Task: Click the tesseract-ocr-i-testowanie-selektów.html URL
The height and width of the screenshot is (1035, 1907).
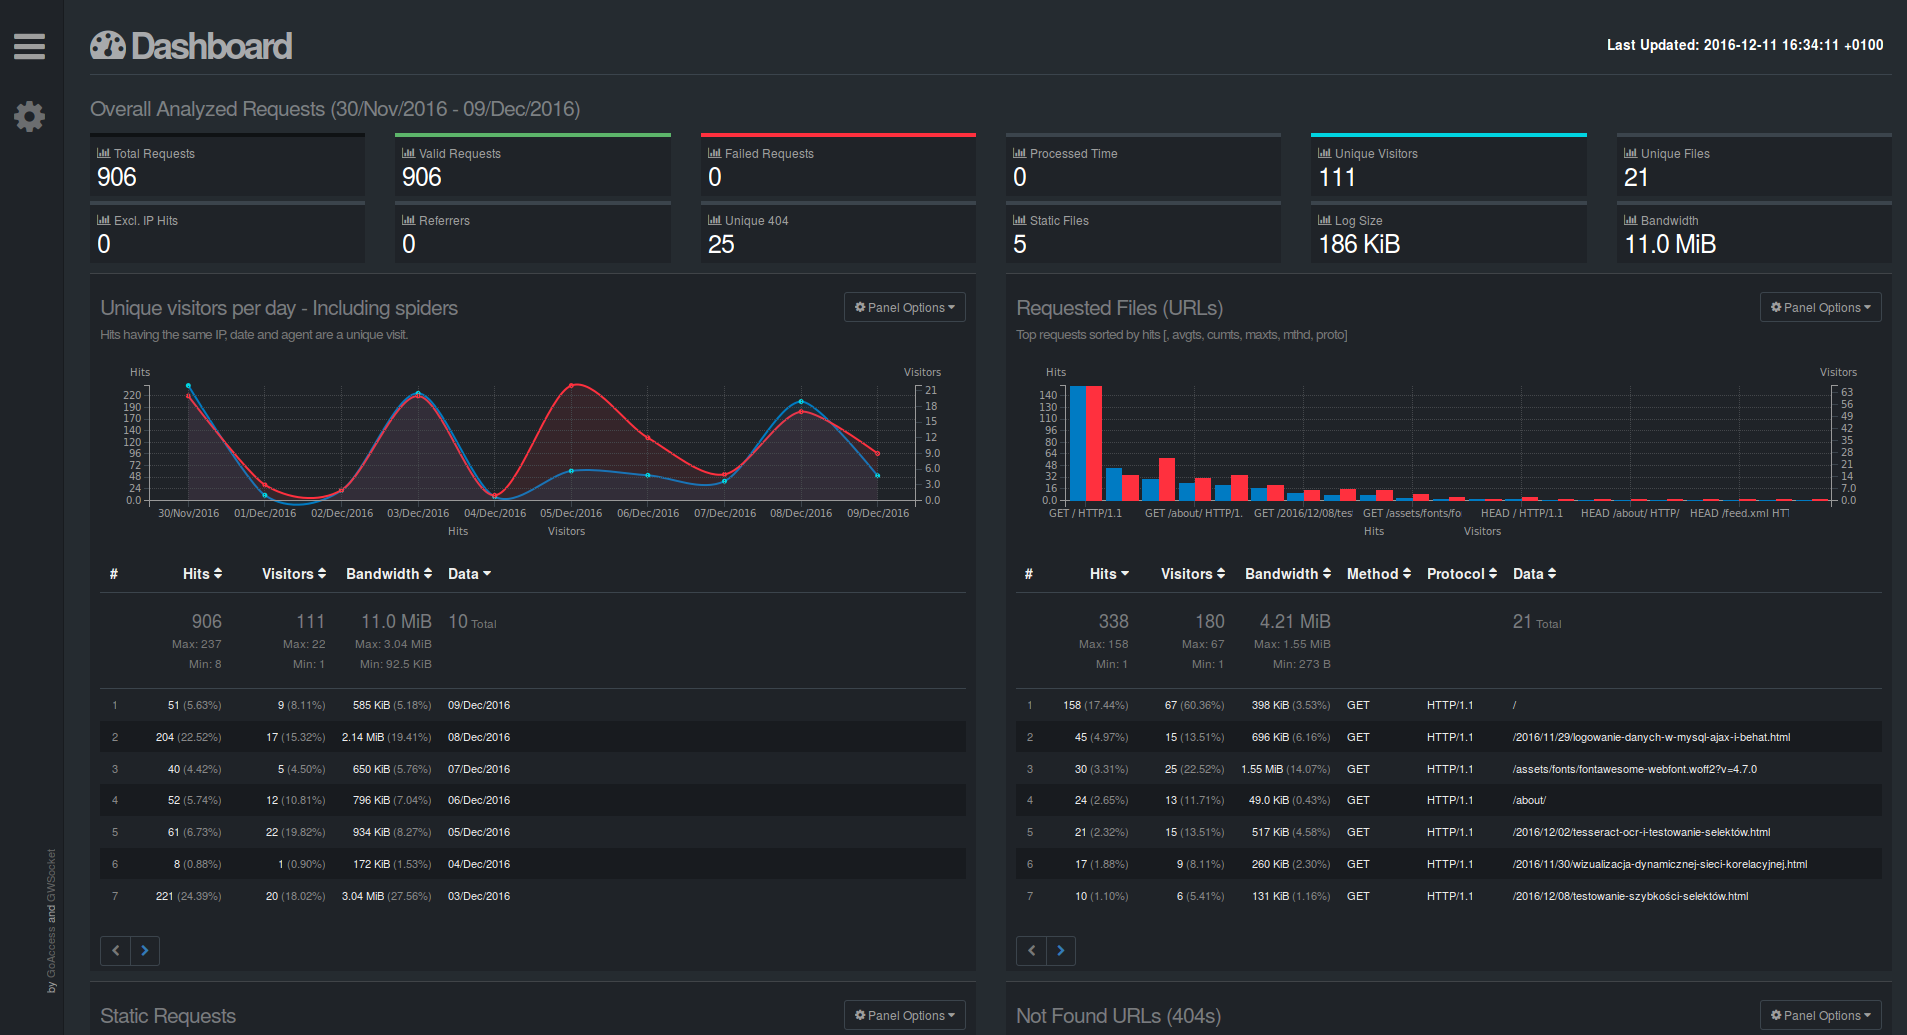Action: [1641, 832]
